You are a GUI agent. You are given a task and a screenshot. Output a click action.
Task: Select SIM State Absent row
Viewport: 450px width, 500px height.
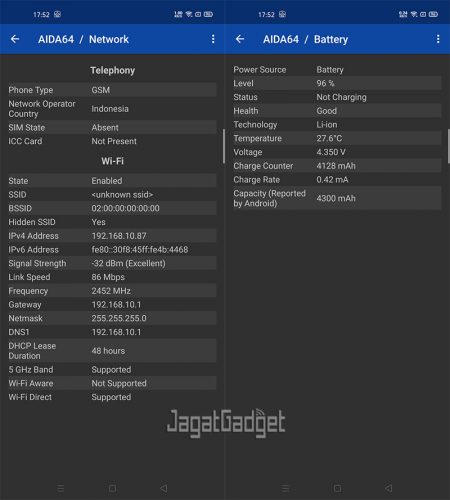pos(112,127)
